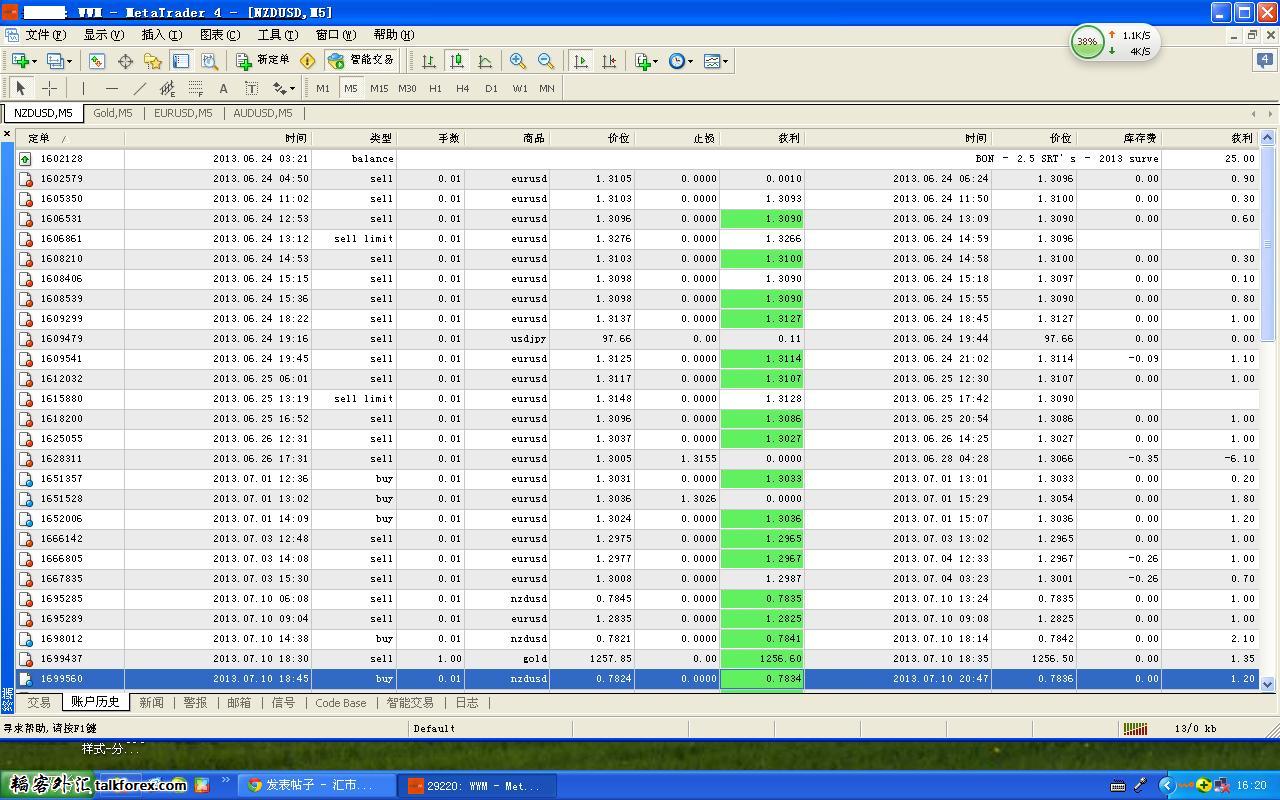This screenshot has height=800, width=1280.
Task: Select the horizontal line drawing tool
Action: 111,88
